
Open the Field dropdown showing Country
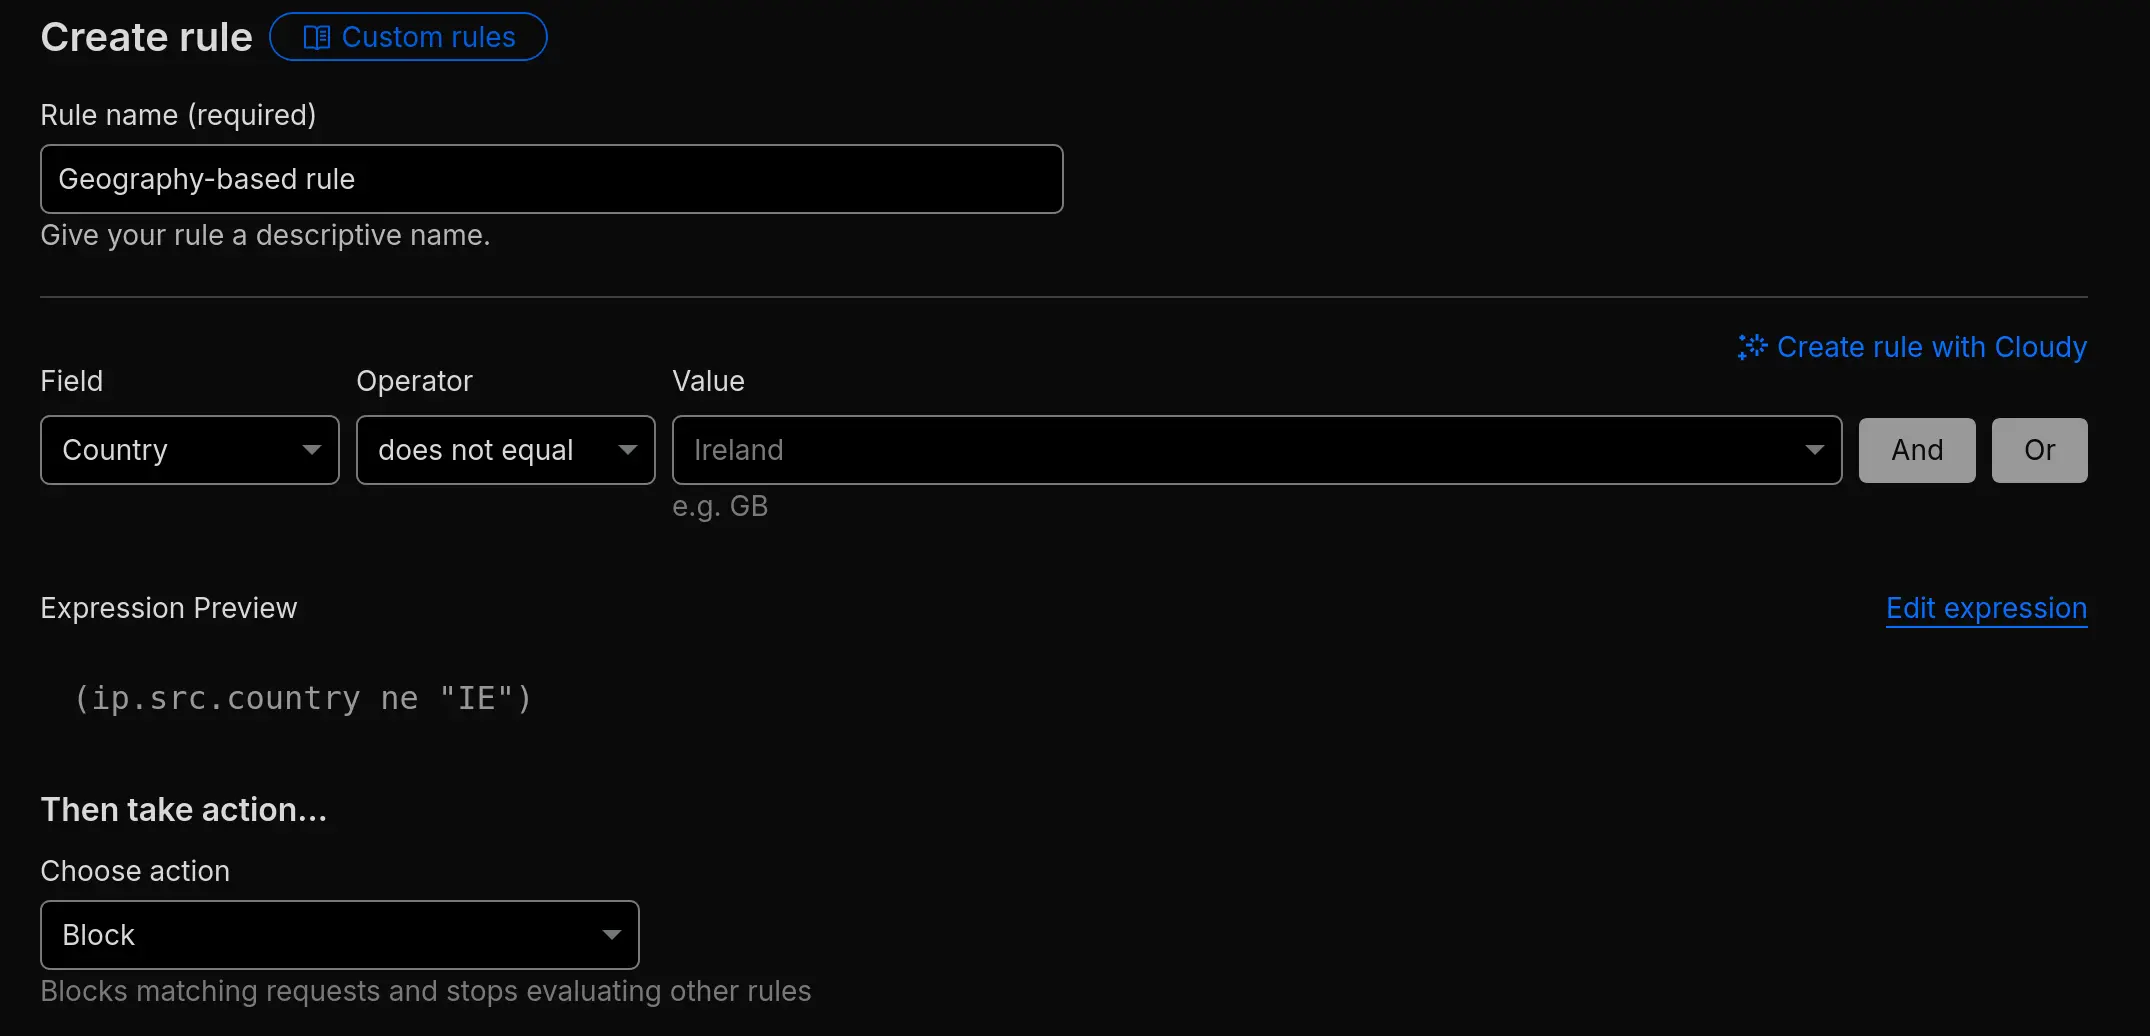coord(189,450)
